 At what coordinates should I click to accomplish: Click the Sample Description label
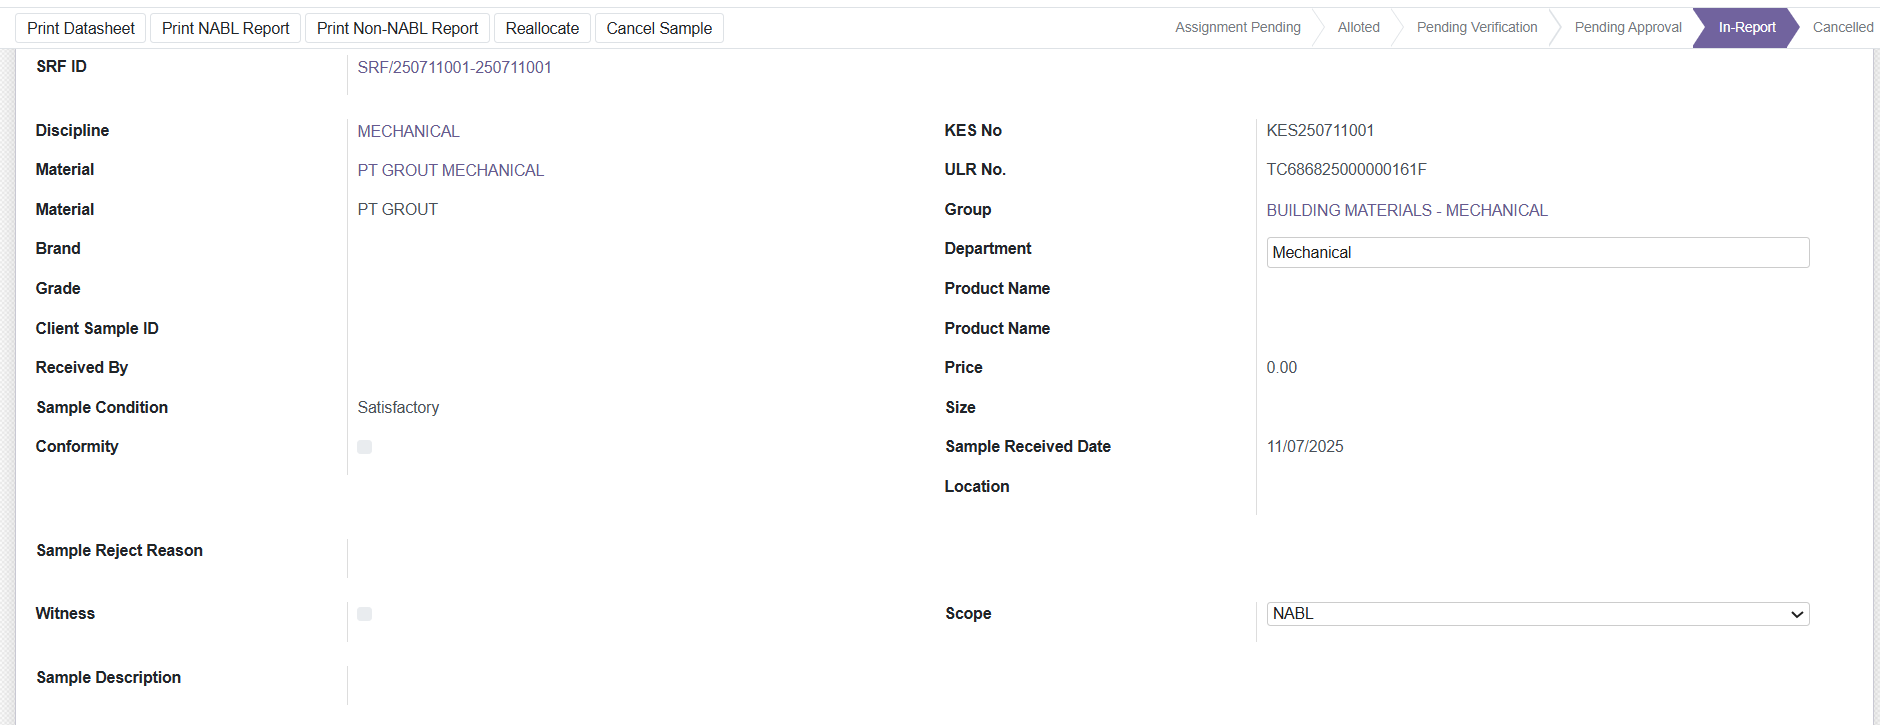[109, 677]
